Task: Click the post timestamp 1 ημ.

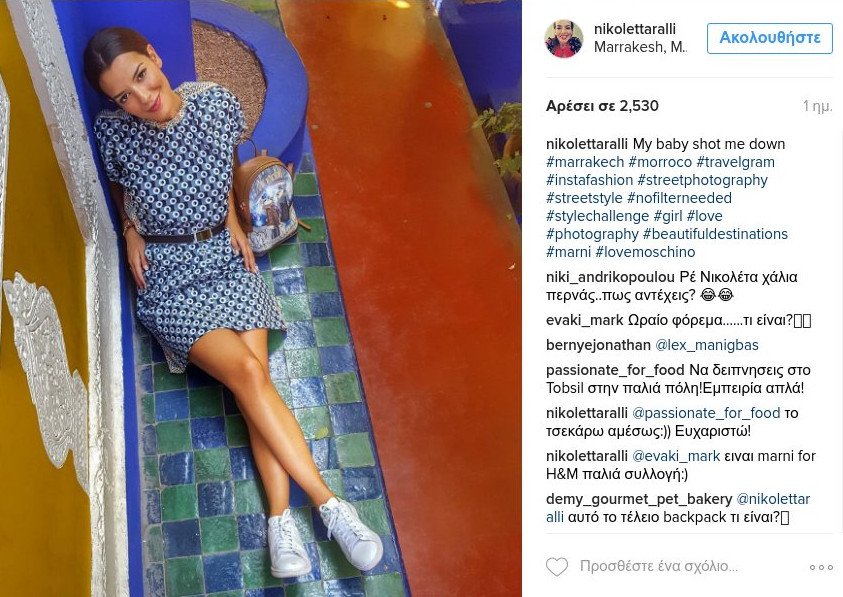Action: click(x=818, y=106)
